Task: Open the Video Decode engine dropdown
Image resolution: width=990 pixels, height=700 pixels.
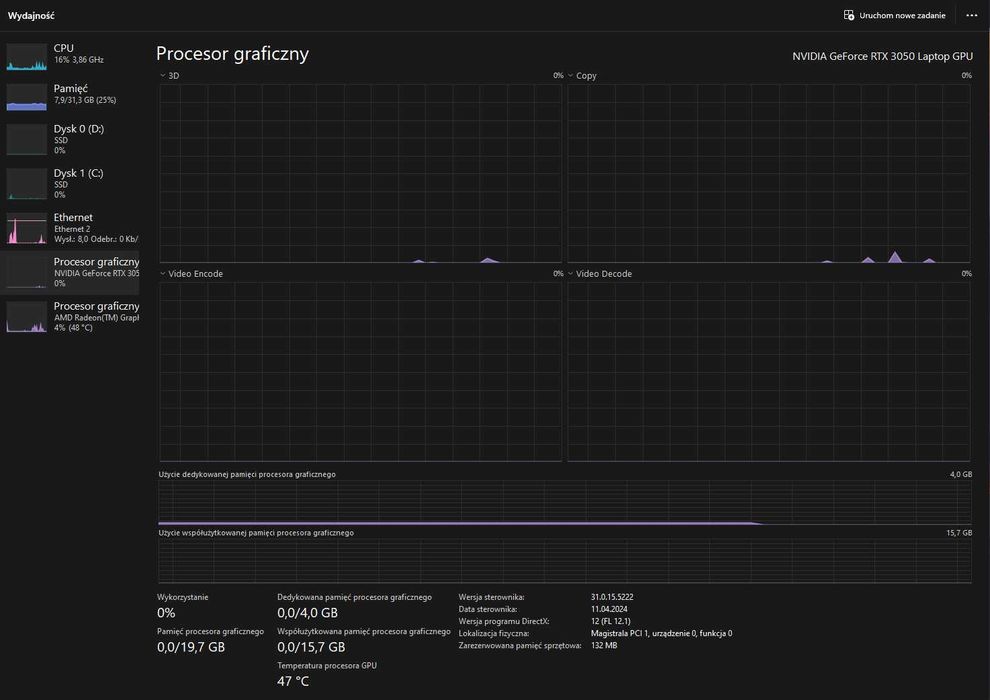Action: pyautogui.click(x=571, y=274)
